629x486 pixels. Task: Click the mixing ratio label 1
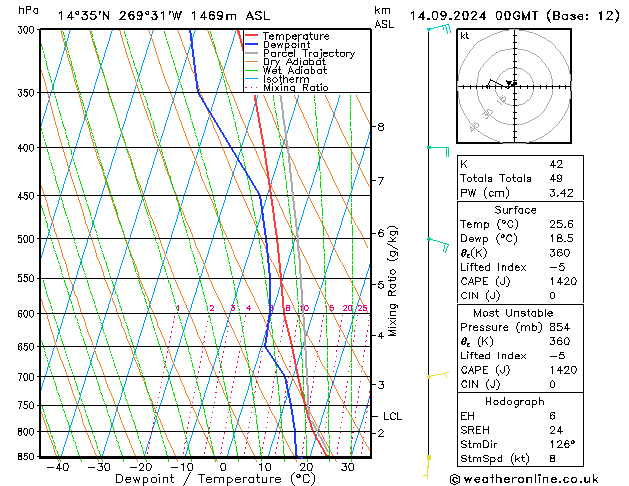pos(178,308)
